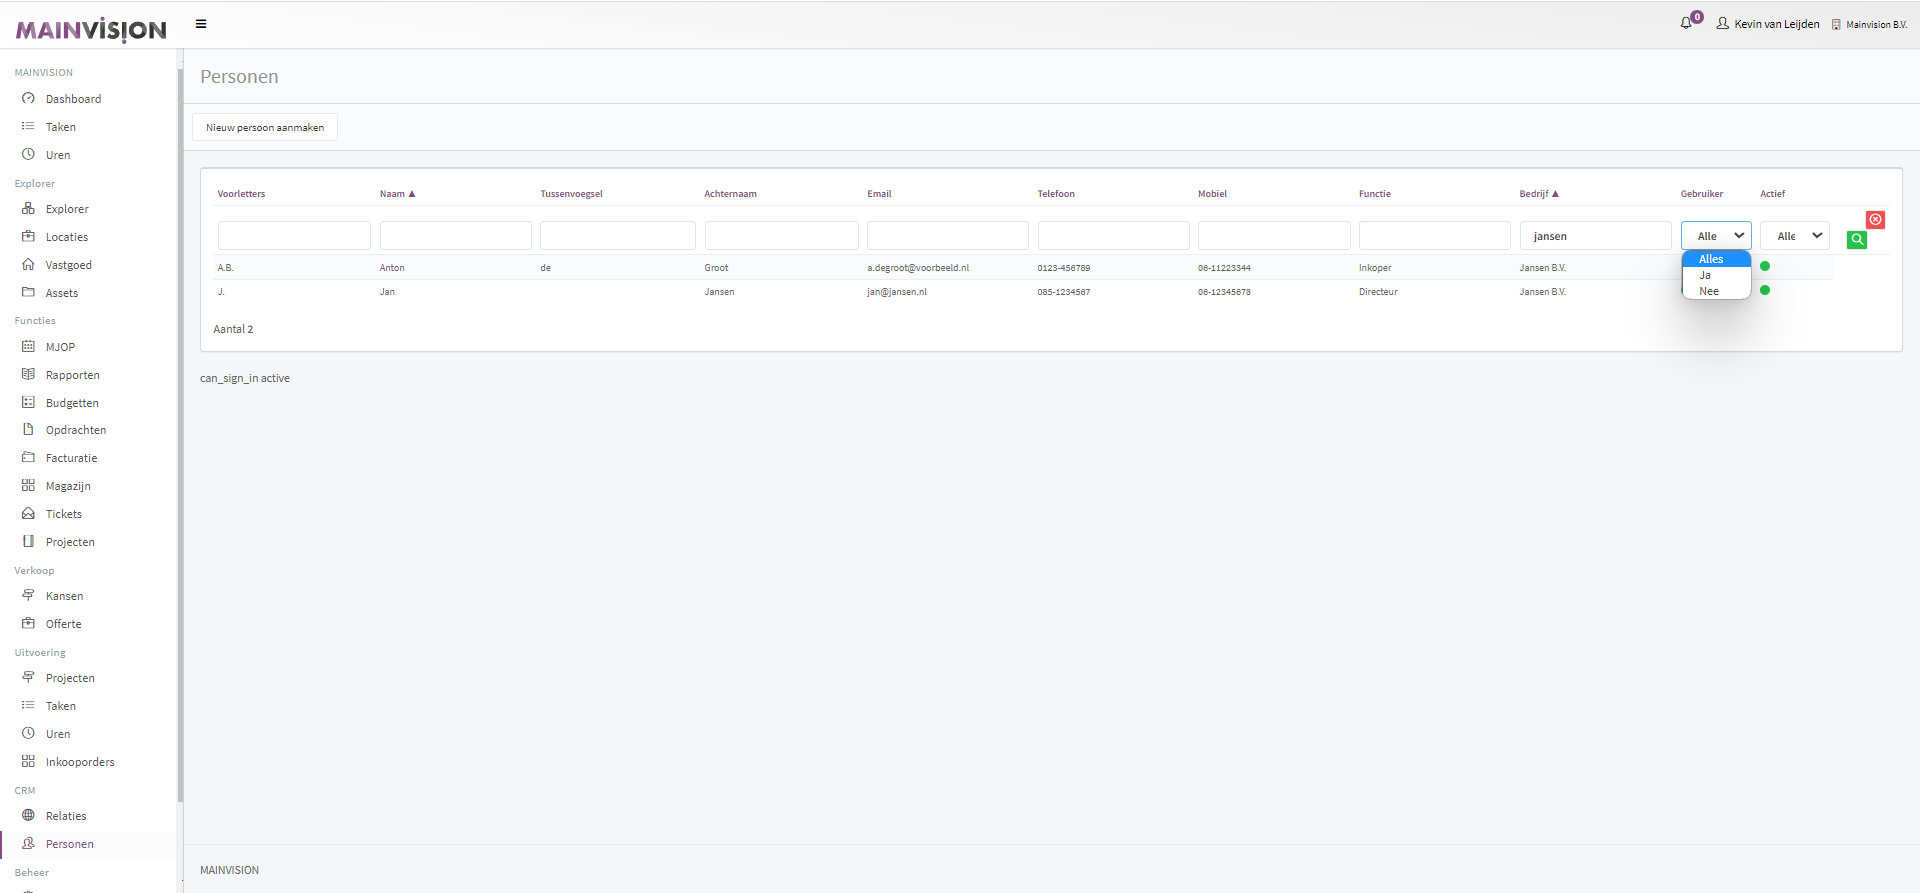
Task: Sort the table by Email column
Action: [x=879, y=194]
